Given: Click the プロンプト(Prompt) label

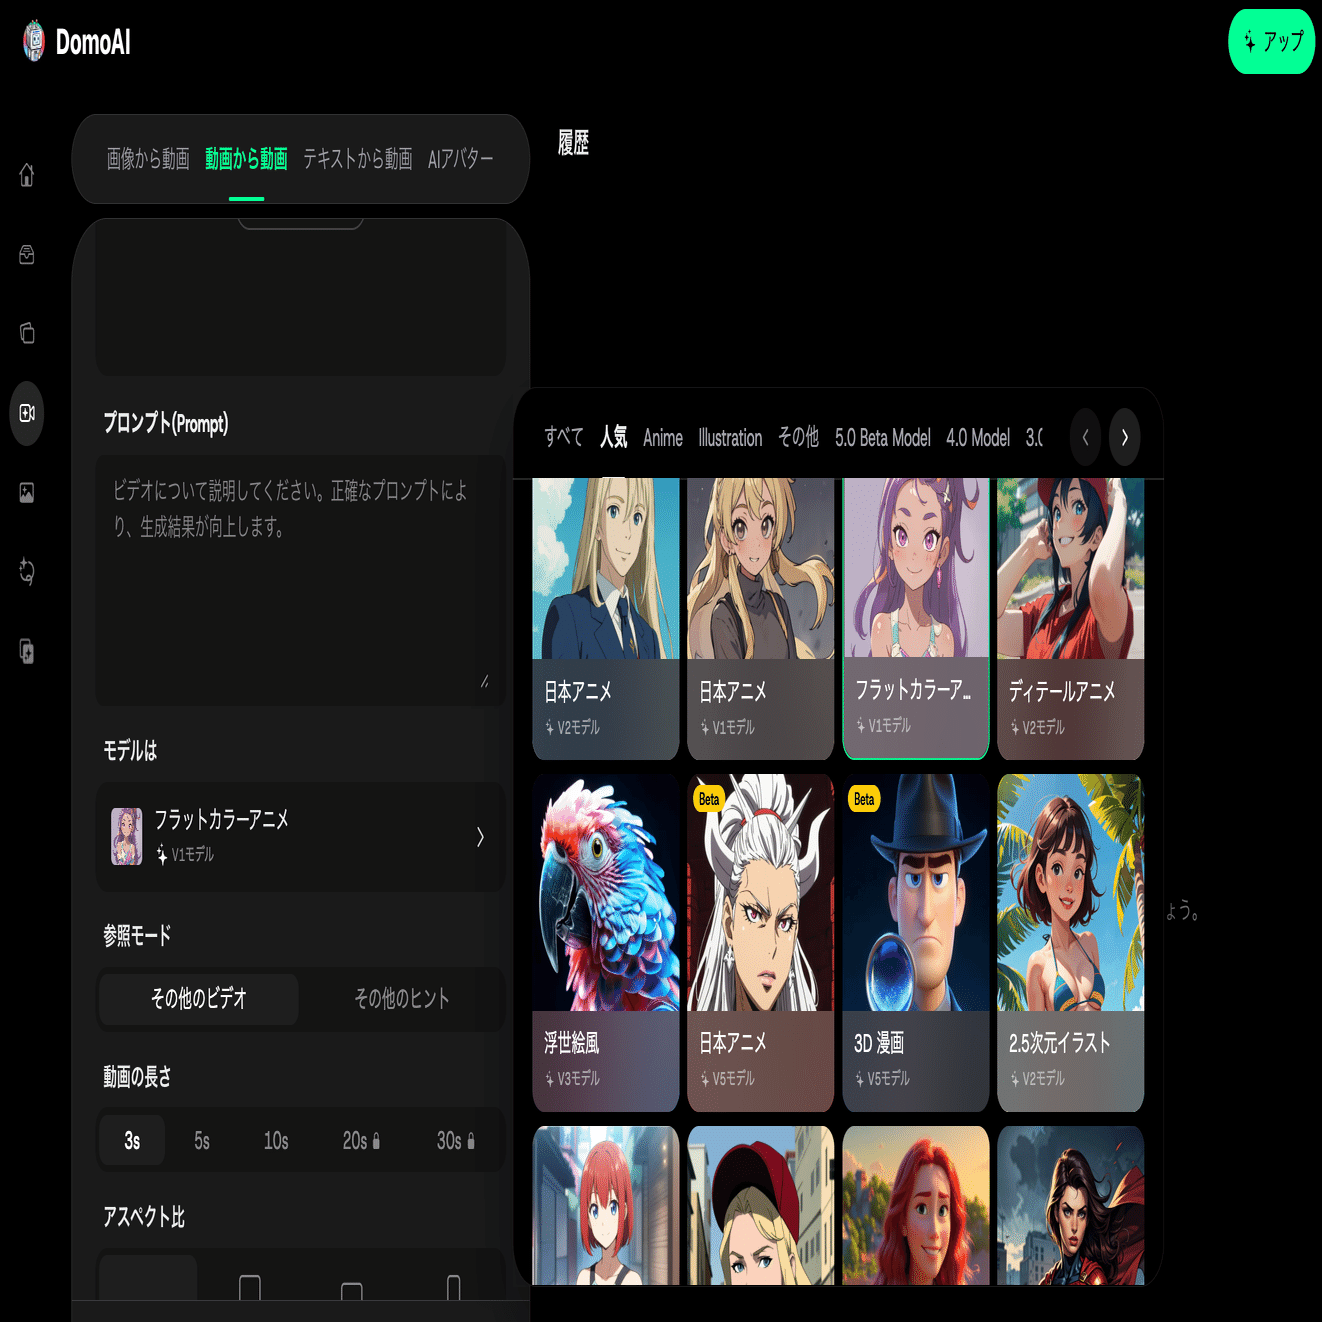Looking at the screenshot, I should pos(166,423).
